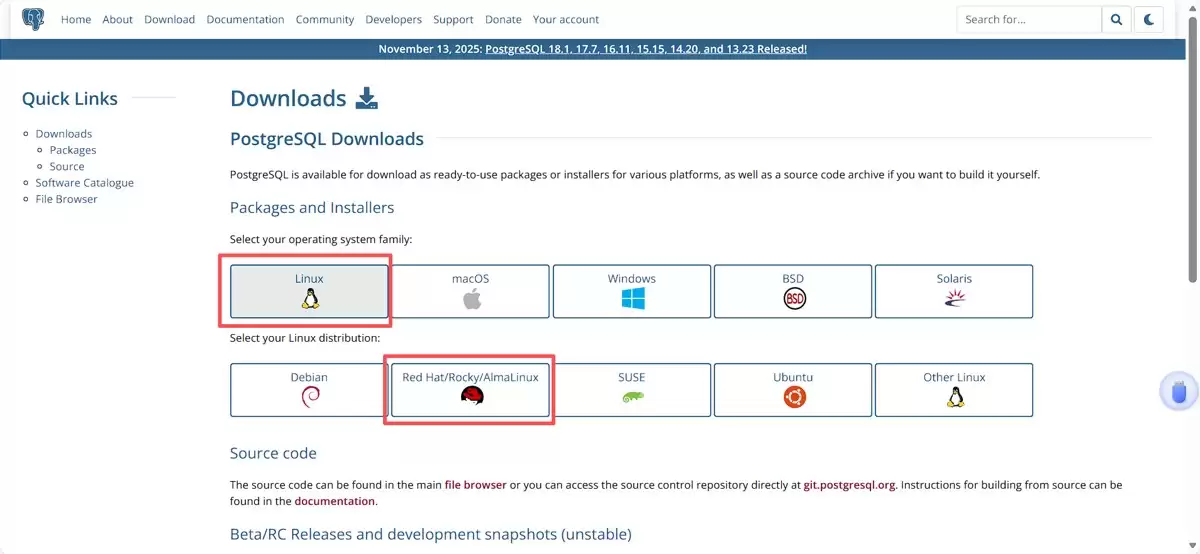Image resolution: width=1200 pixels, height=554 pixels.
Task: Open the Support menu item
Action: 454,19
